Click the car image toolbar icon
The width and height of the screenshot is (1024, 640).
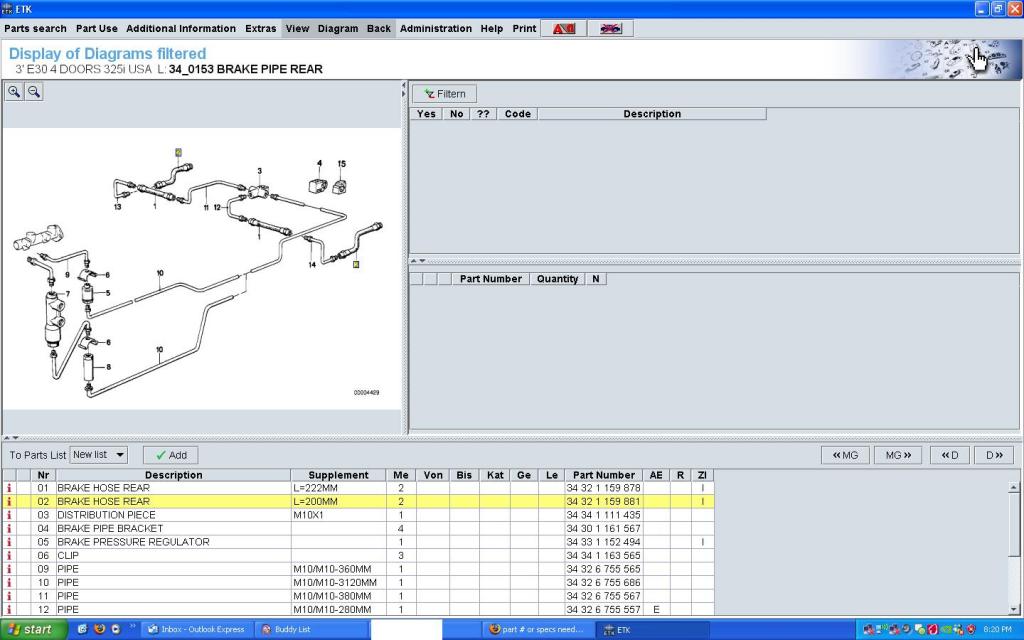tap(610, 29)
